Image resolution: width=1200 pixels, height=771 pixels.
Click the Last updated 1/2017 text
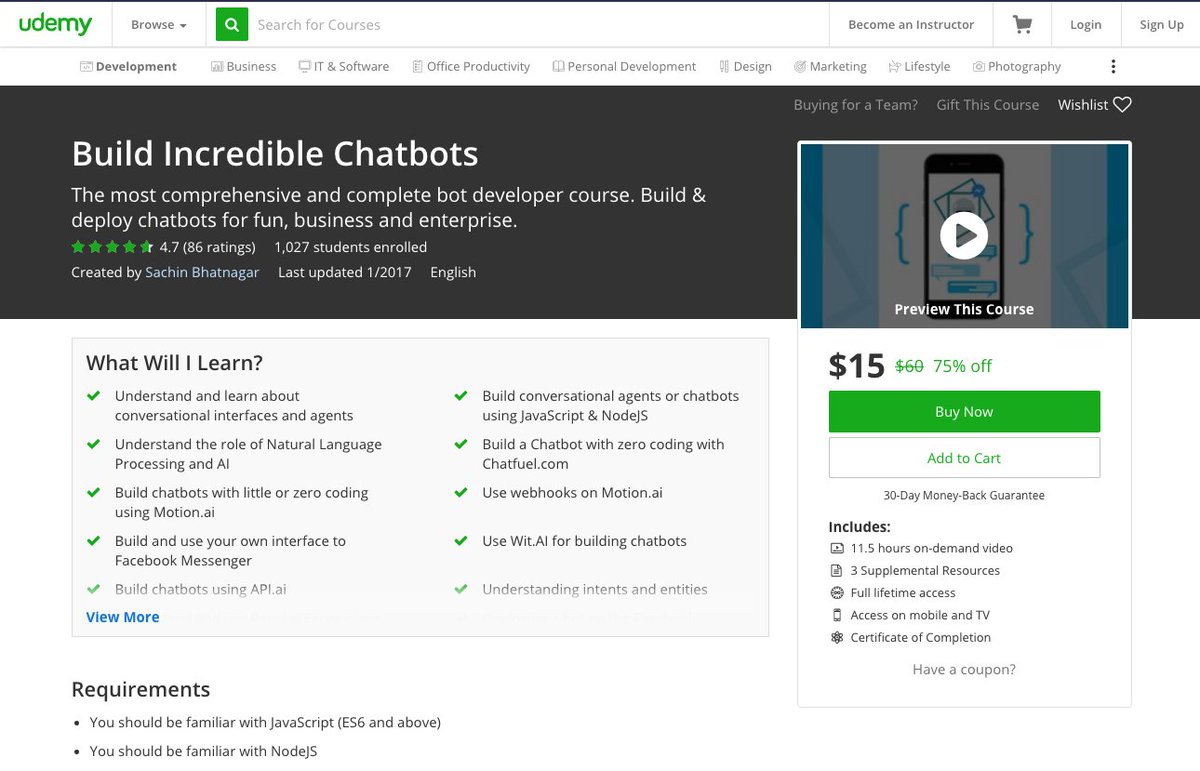point(344,272)
